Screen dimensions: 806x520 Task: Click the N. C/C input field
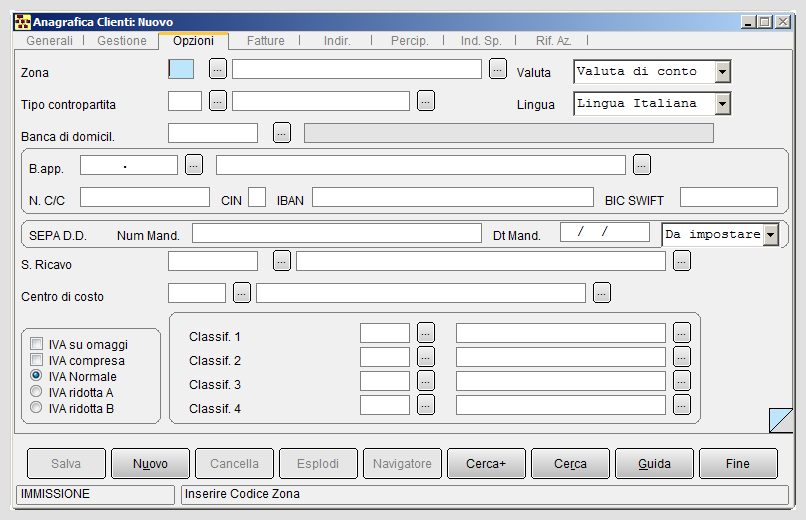144,197
